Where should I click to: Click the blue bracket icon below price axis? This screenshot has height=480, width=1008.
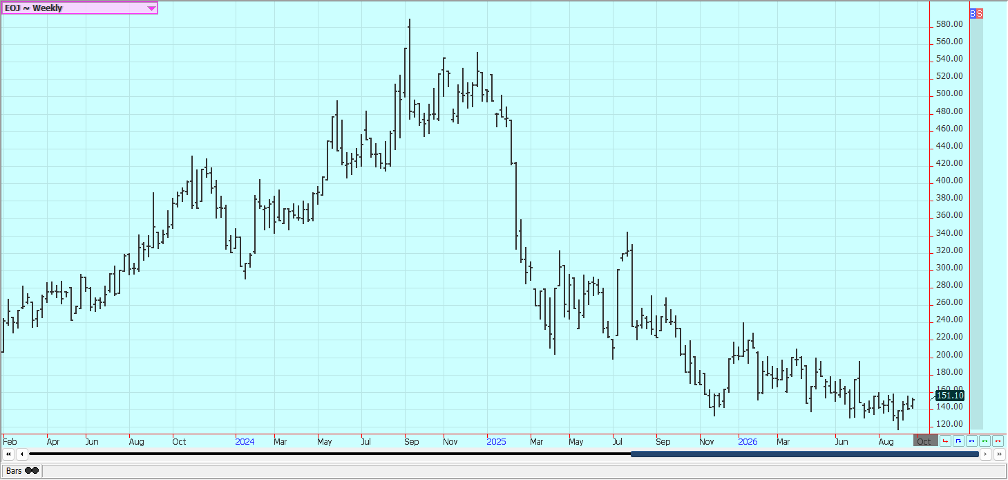point(958,441)
